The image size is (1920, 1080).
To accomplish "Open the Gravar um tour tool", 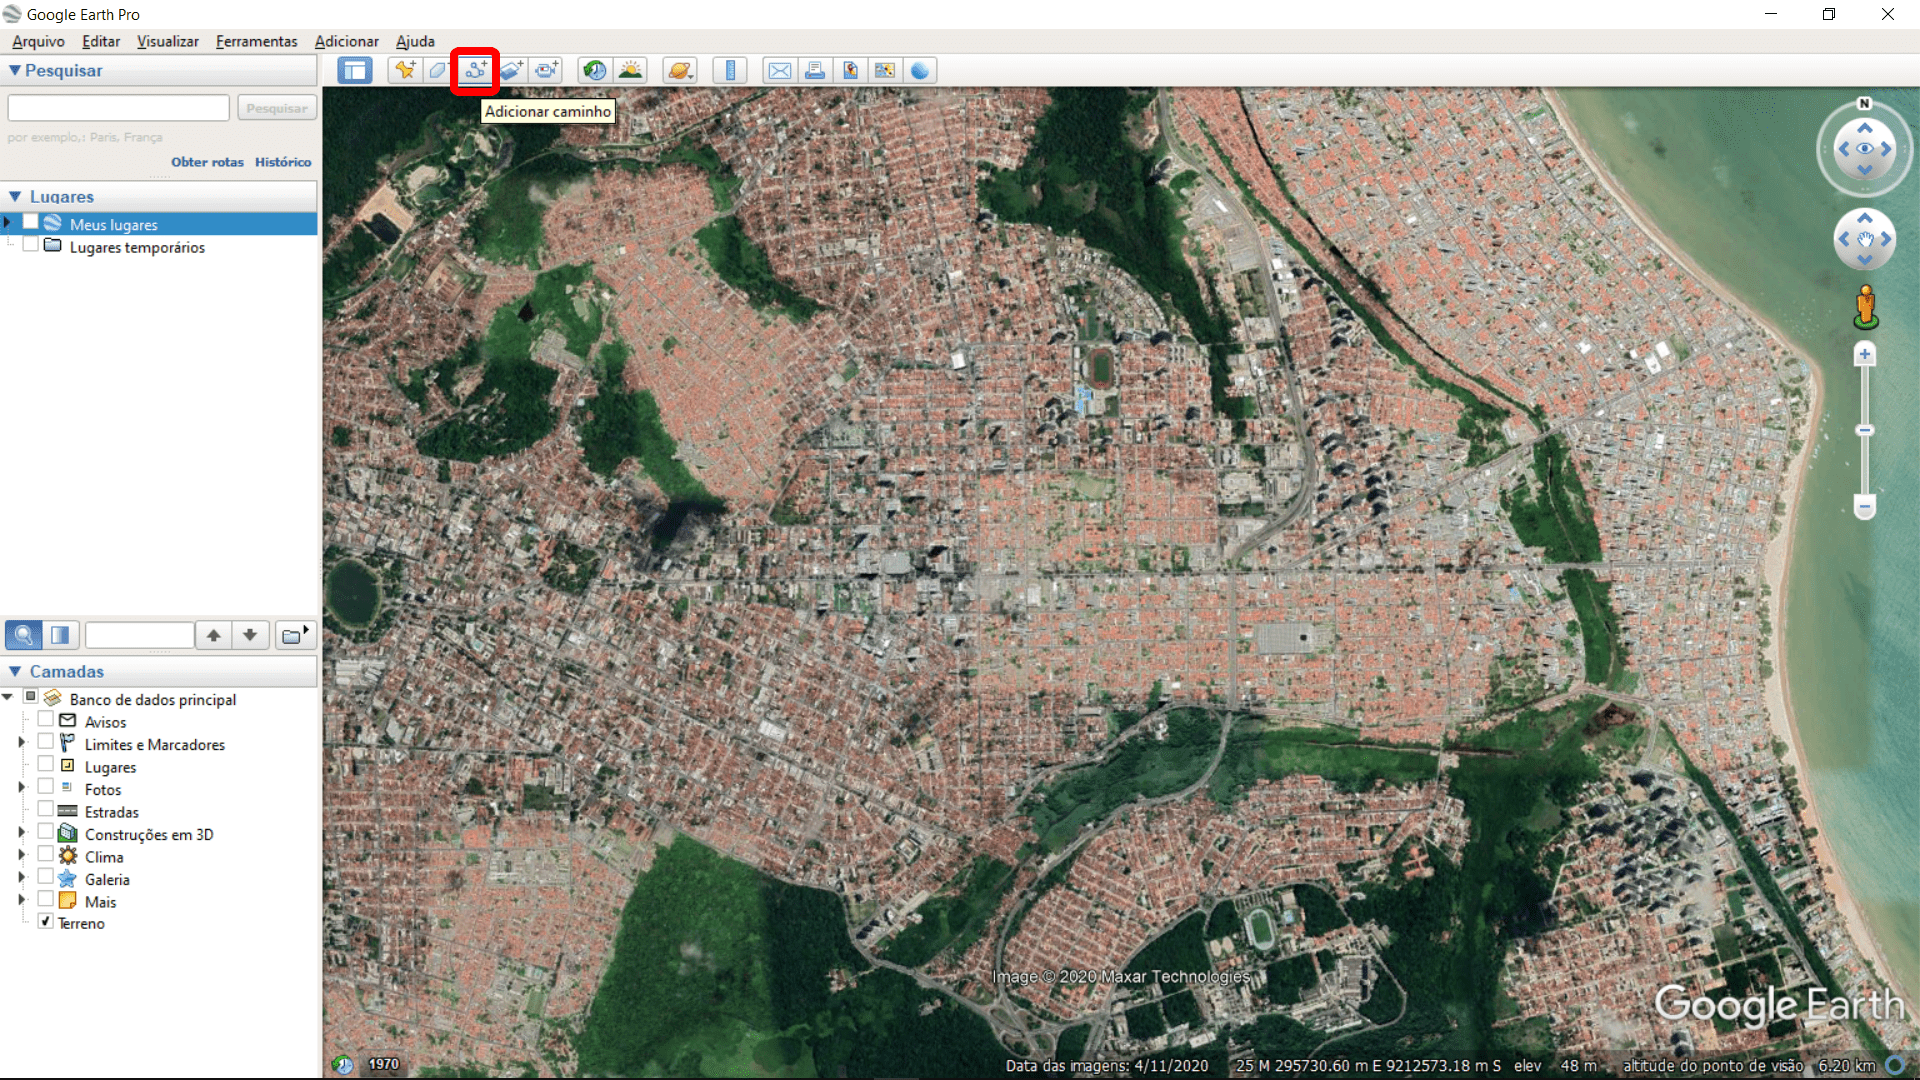I will pos(546,70).
